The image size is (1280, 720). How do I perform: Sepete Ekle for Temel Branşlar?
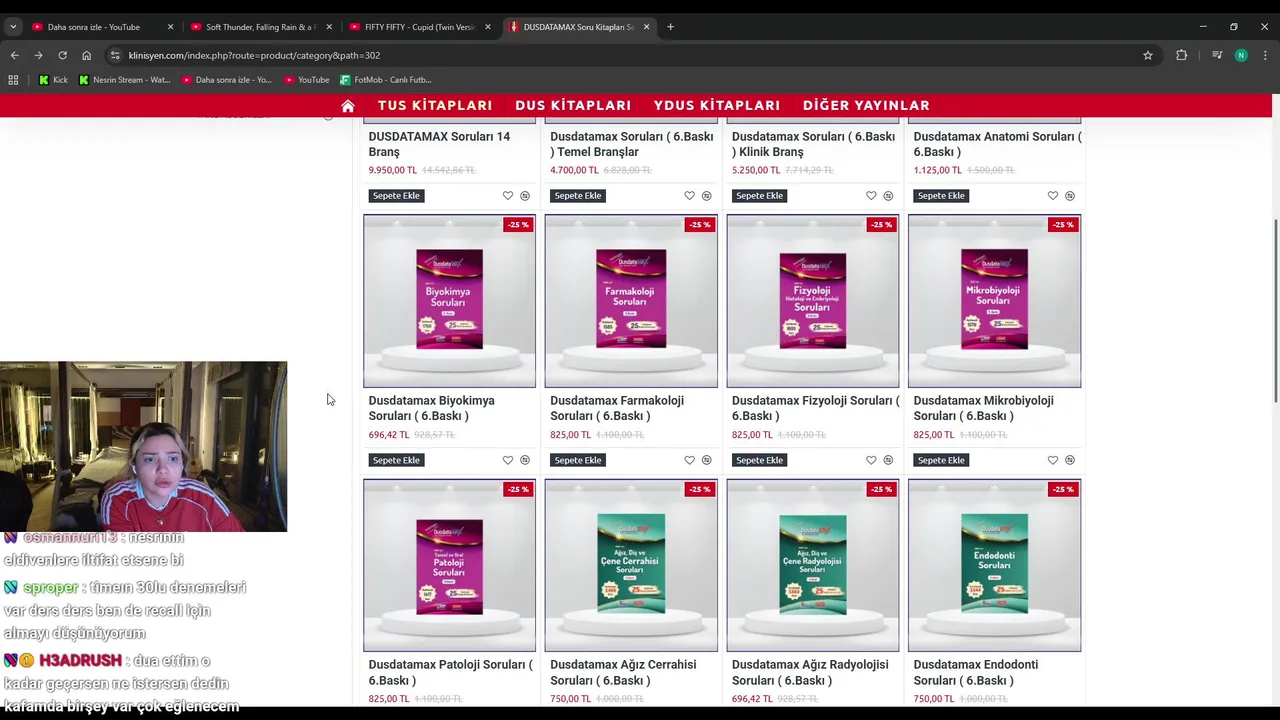[578, 196]
